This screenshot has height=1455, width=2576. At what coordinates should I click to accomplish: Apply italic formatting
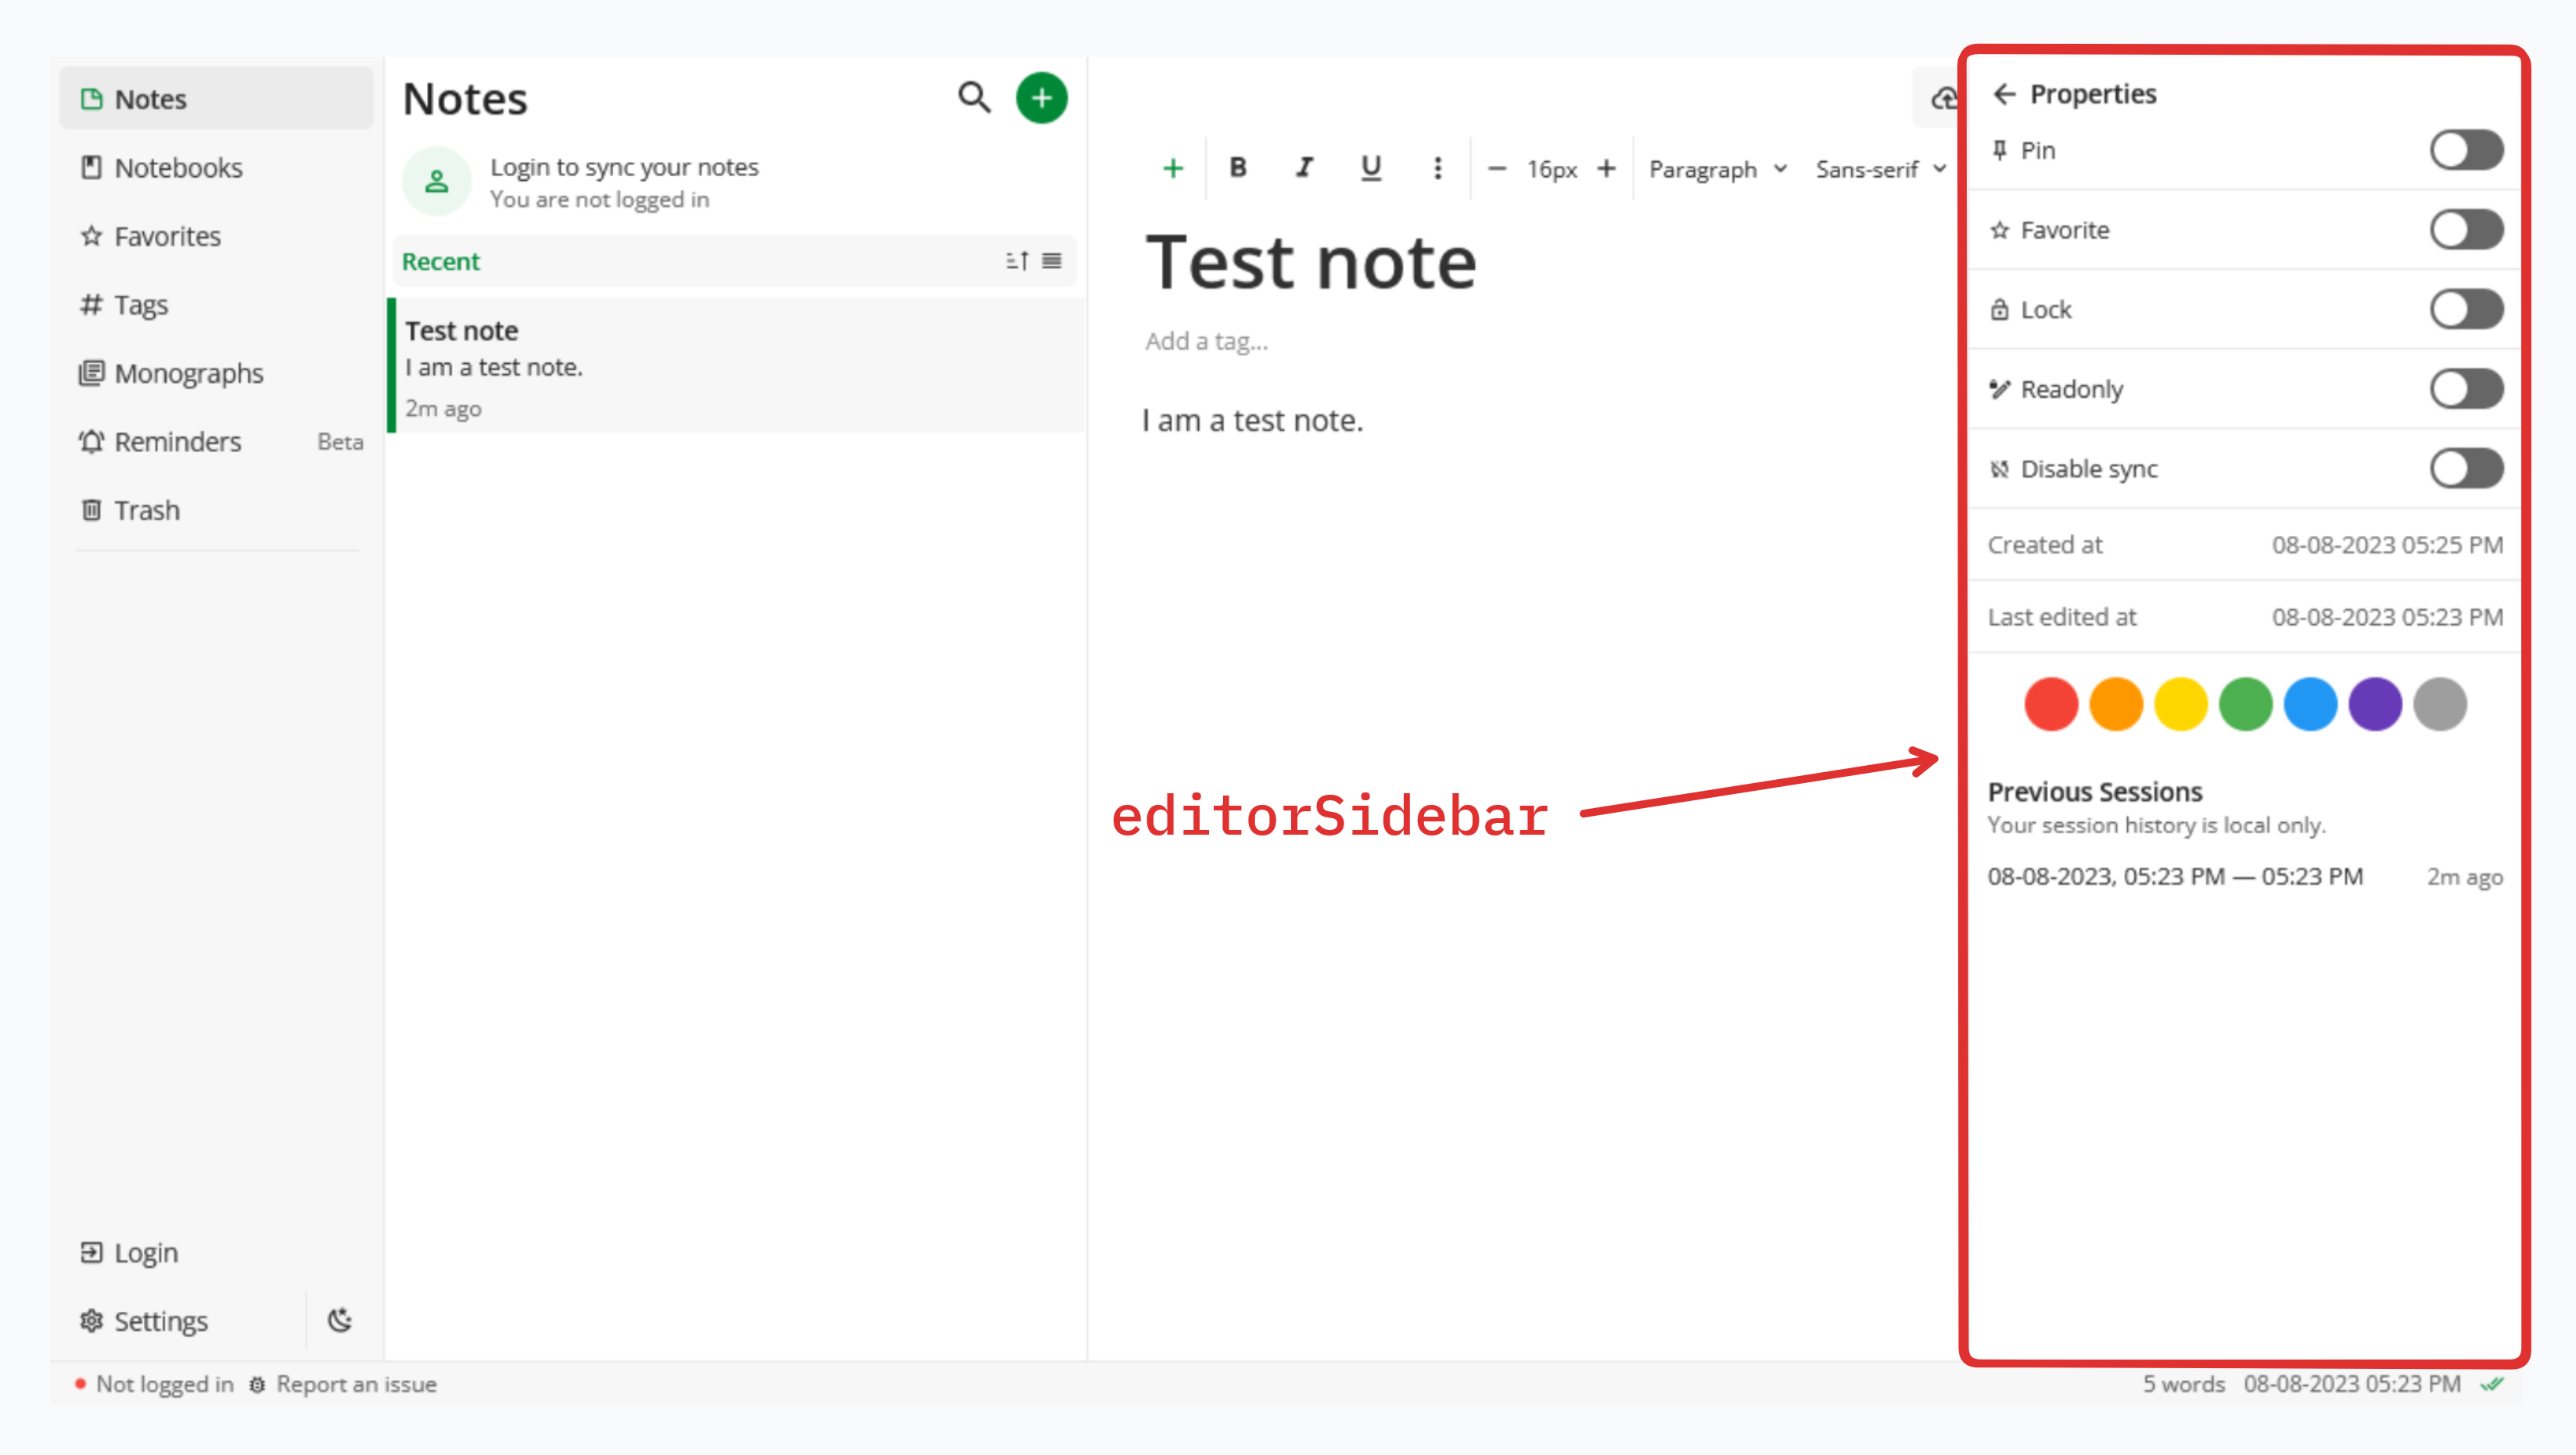pyautogui.click(x=1303, y=168)
